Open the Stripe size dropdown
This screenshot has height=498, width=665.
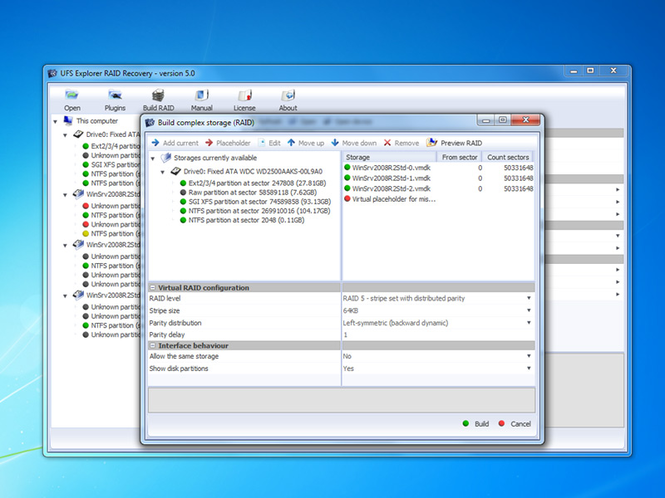(529, 311)
